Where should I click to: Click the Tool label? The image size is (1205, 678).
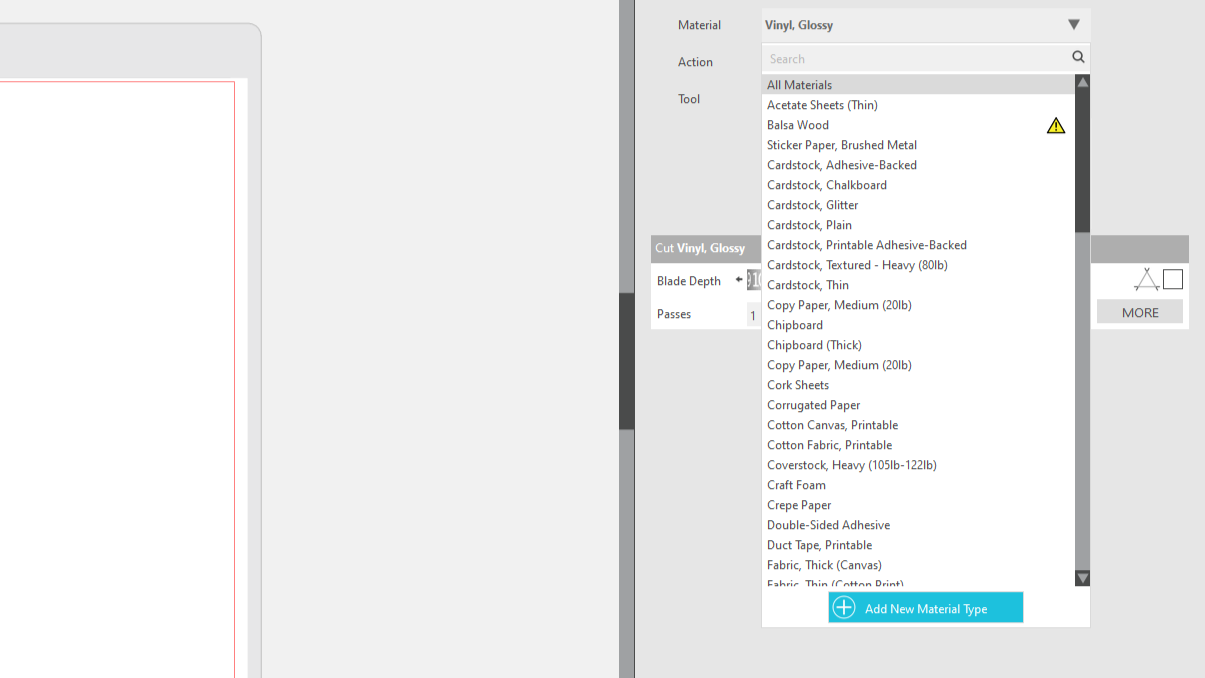tap(689, 99)
